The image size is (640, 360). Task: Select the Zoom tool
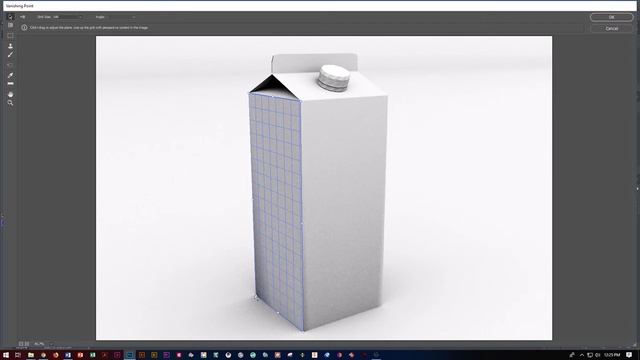click(10, 103)
